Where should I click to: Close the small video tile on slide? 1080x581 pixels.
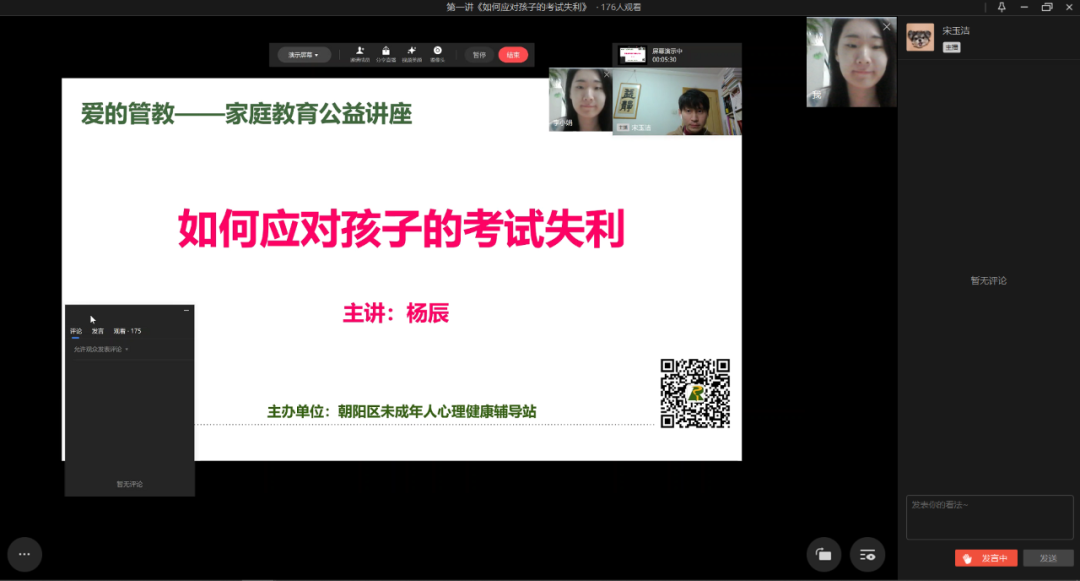click(605, 74)
